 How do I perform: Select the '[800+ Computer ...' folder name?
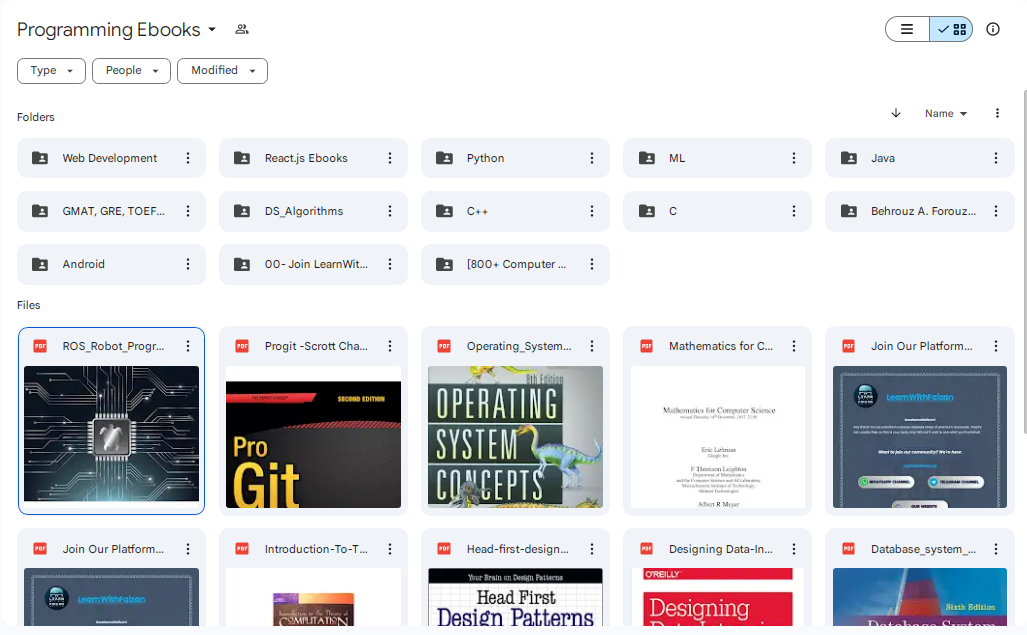pyautogui.click(x=516, y=264)
